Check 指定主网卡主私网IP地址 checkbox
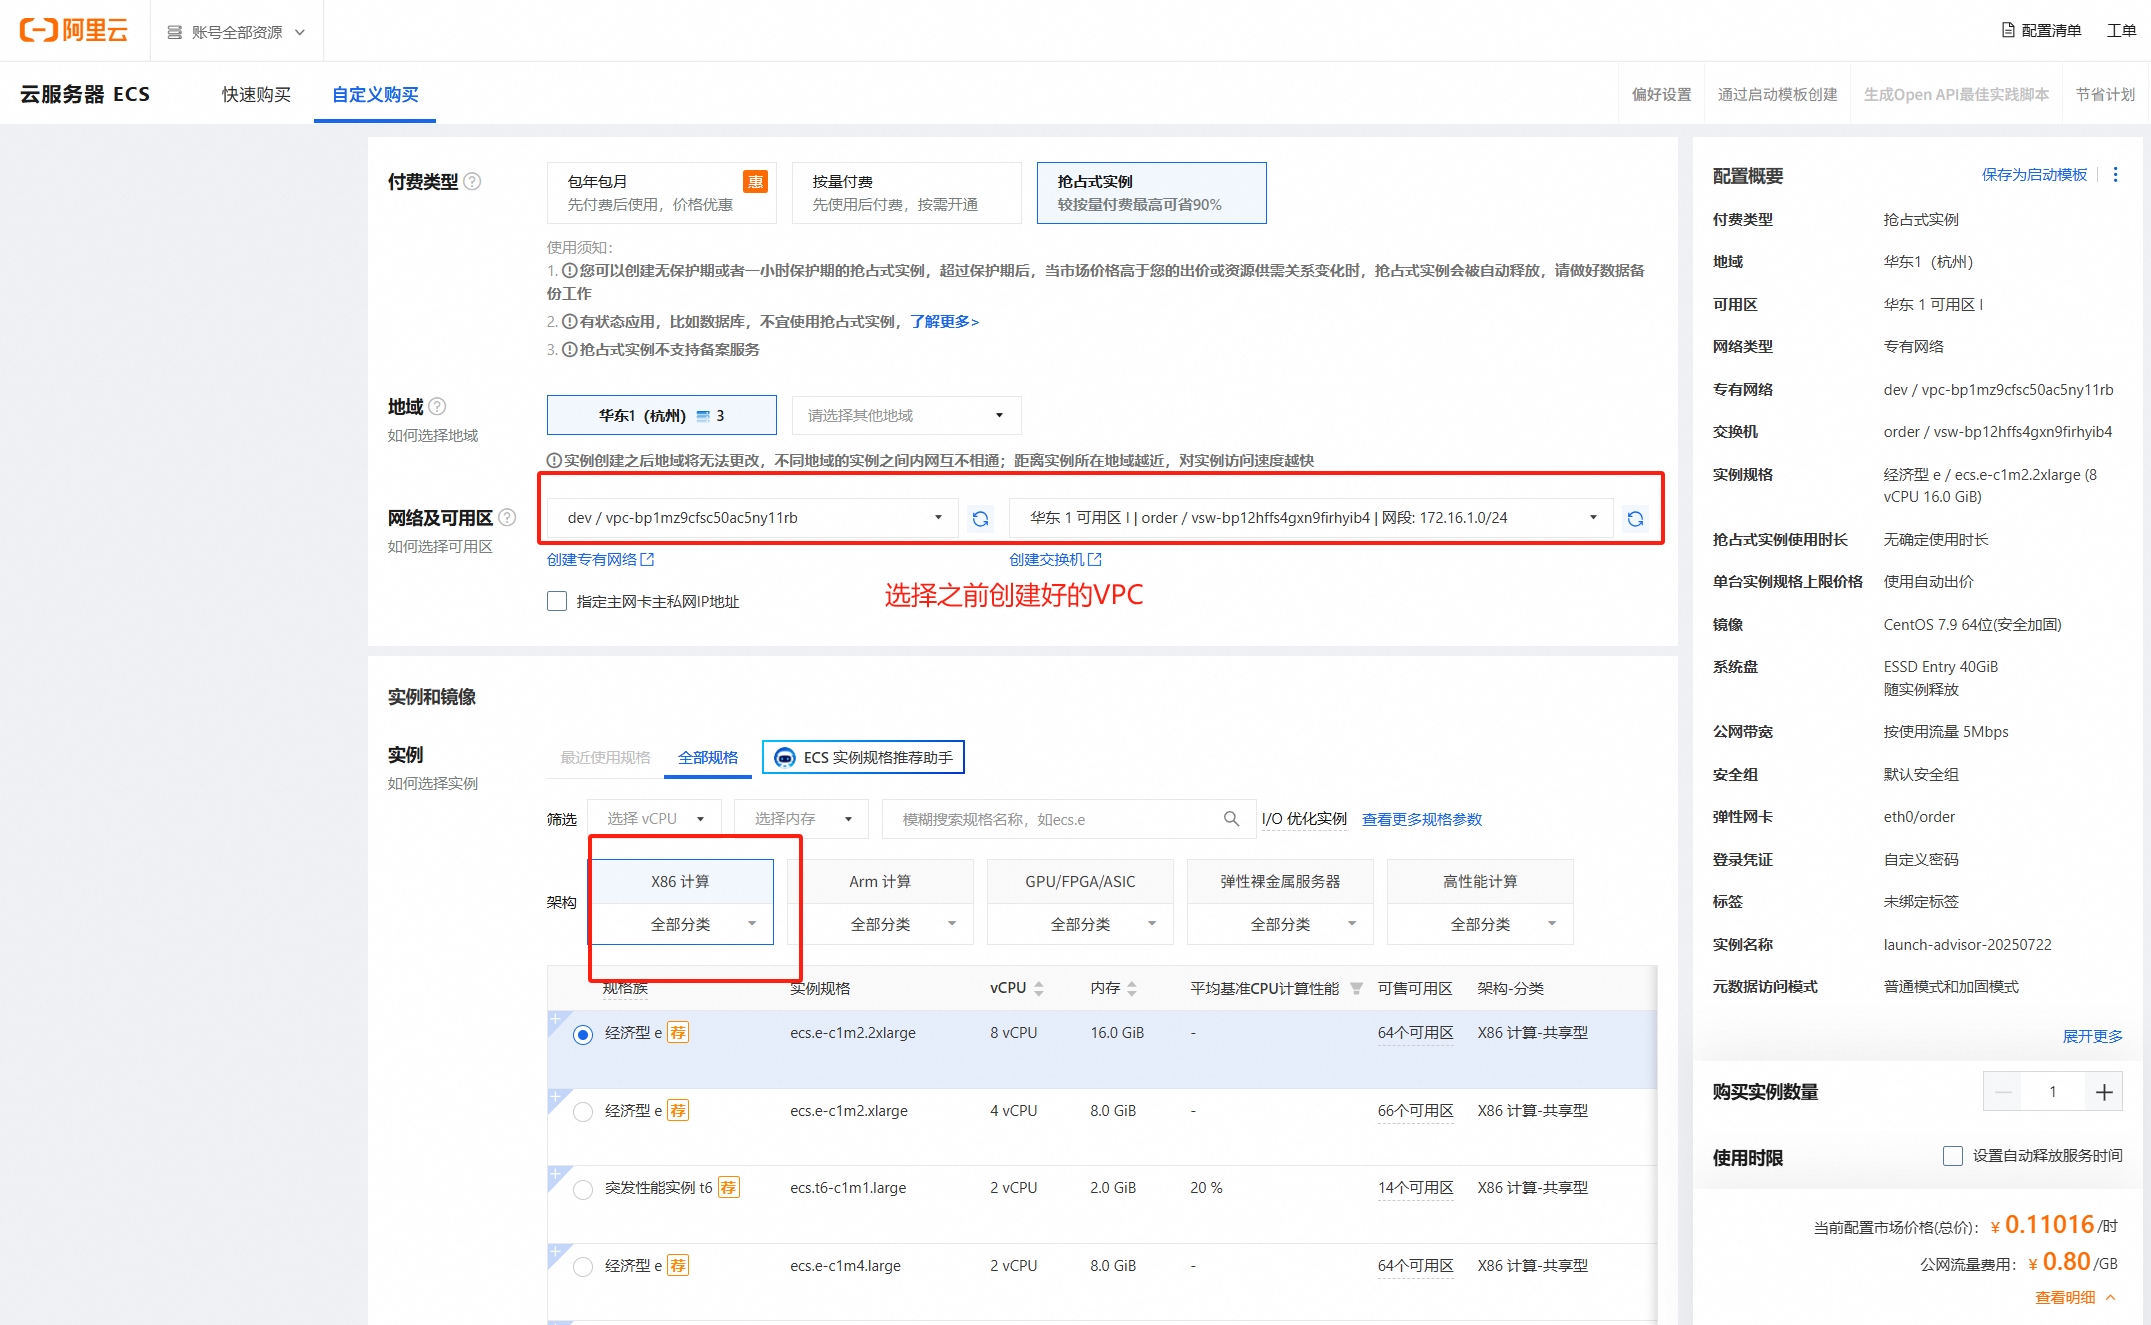The height and width of the screenshot is (1325, 2151). [557, 601]
